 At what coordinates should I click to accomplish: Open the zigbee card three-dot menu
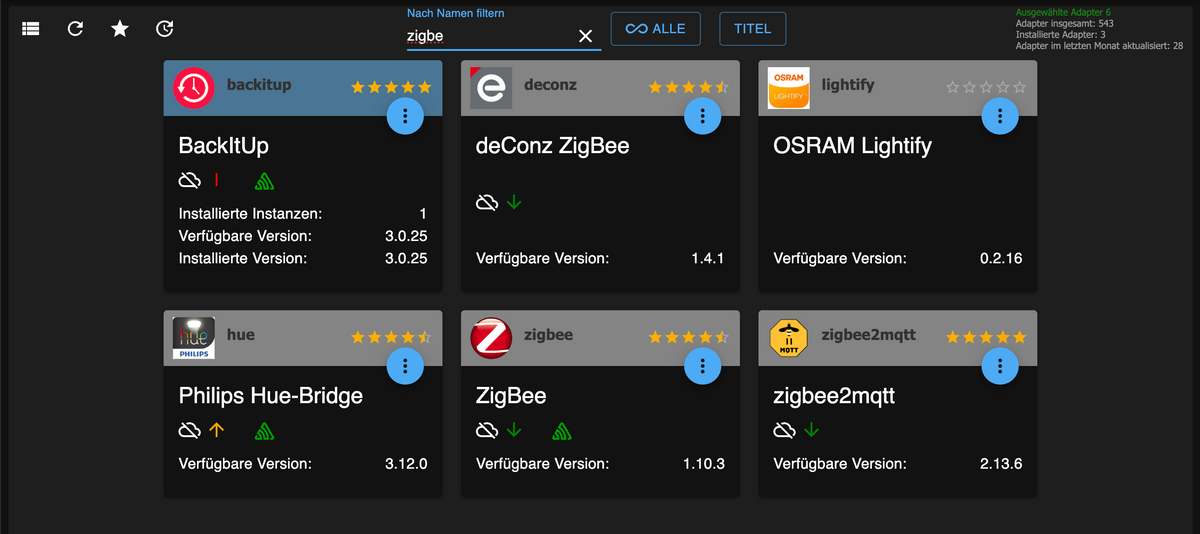point(703,366)
